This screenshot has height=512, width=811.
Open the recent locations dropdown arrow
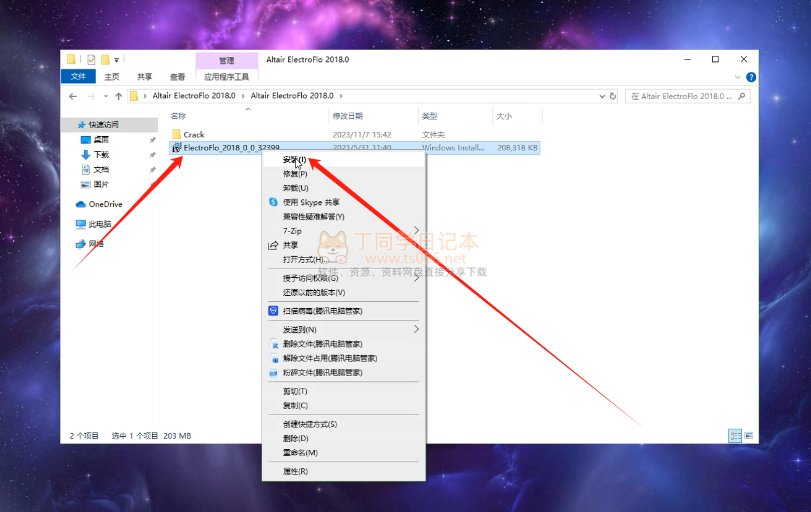pyautogui.click(x=106, y=96)
